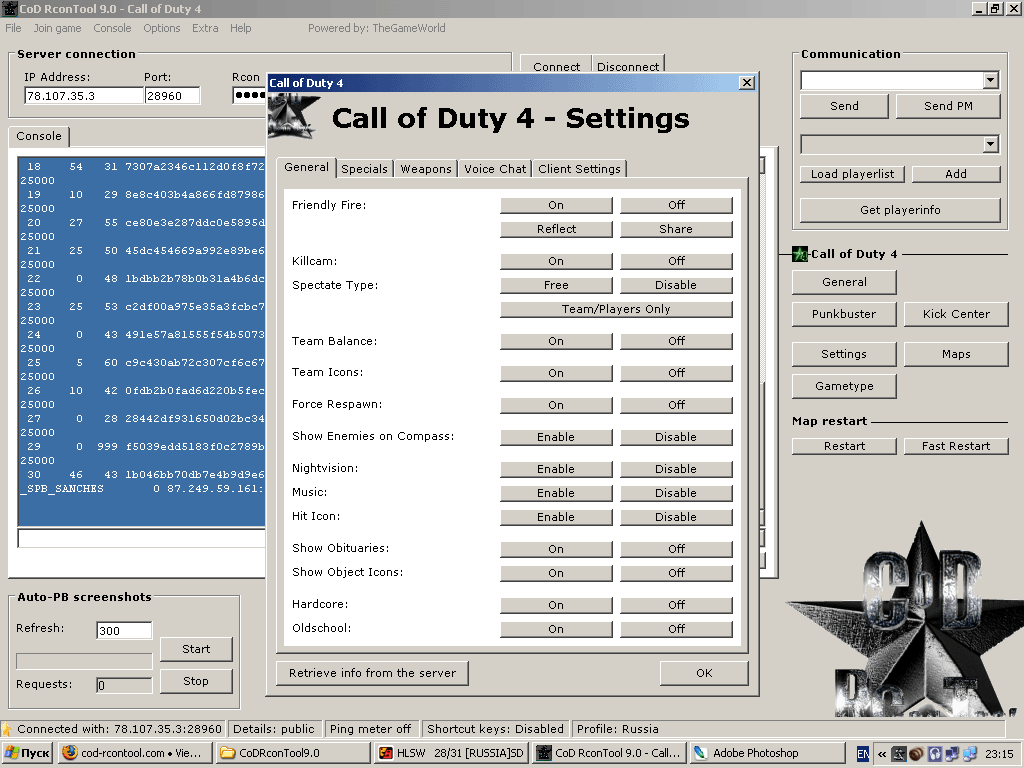Select the General tab in the Settings dialog
The width and height of the screenshot is (1024, 768).
click(306, 167)
